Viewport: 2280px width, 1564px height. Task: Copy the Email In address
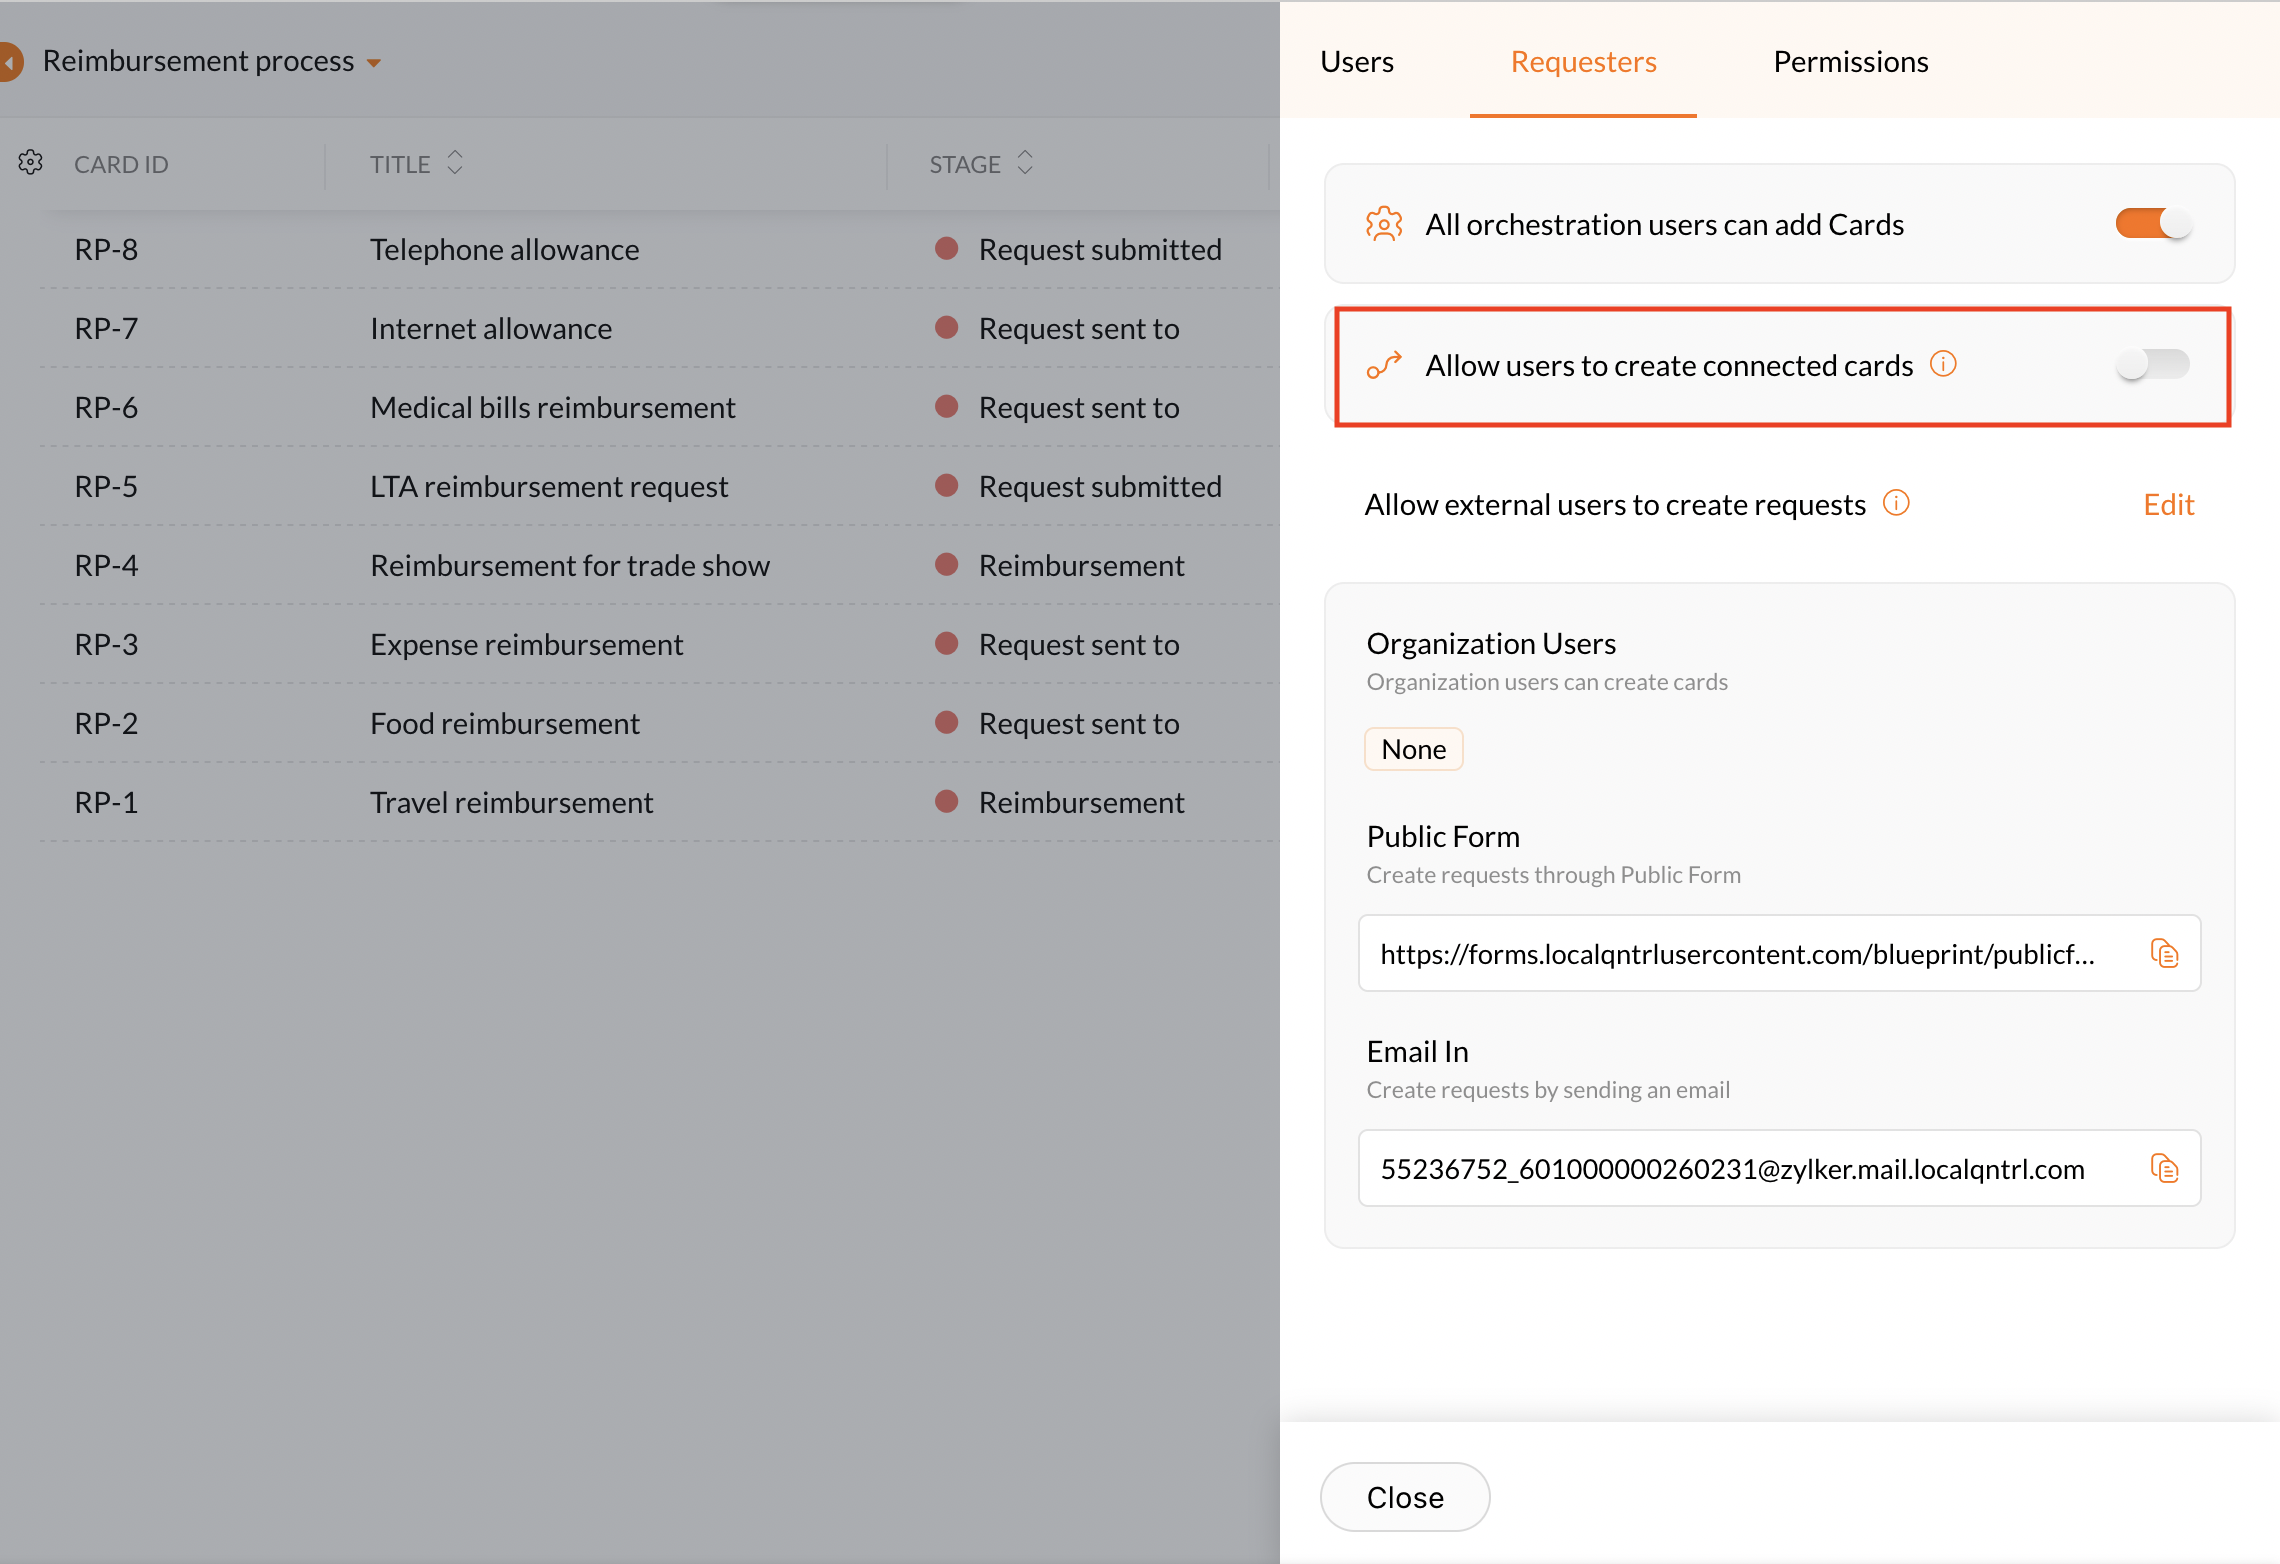[x=2164, y=1168]
